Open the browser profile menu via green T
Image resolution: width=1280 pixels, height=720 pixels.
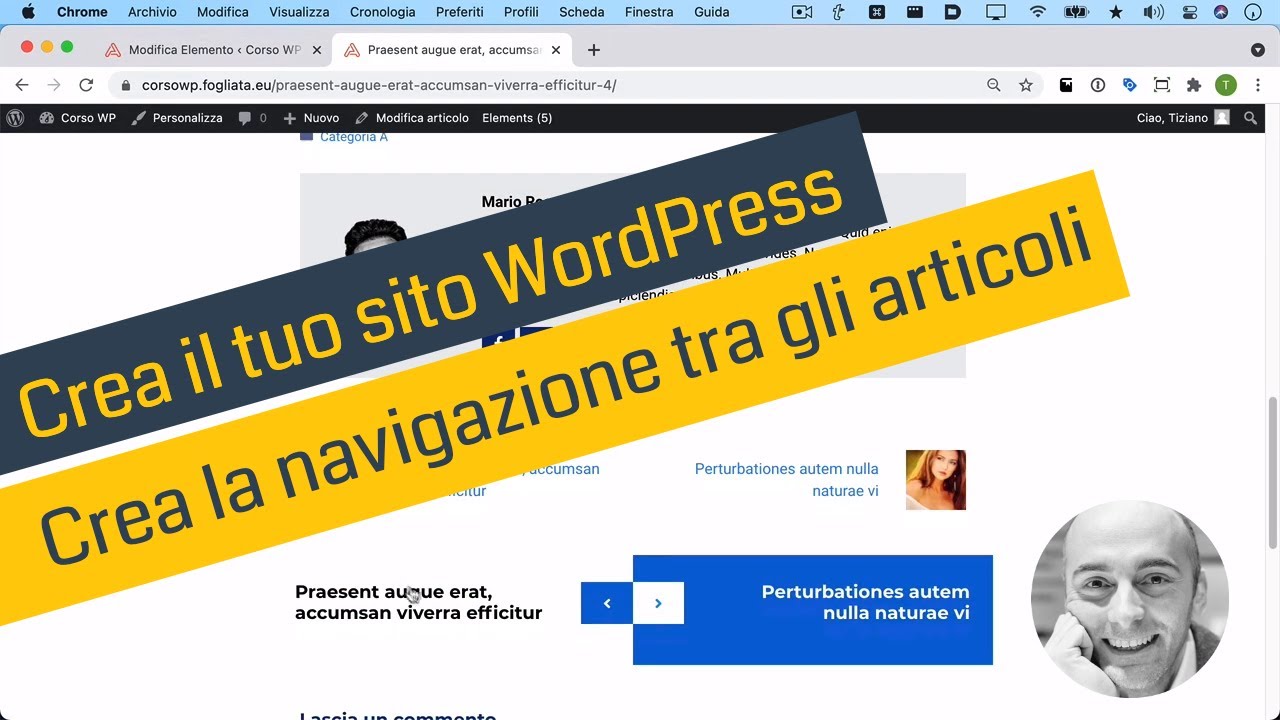coord(1225,85)
